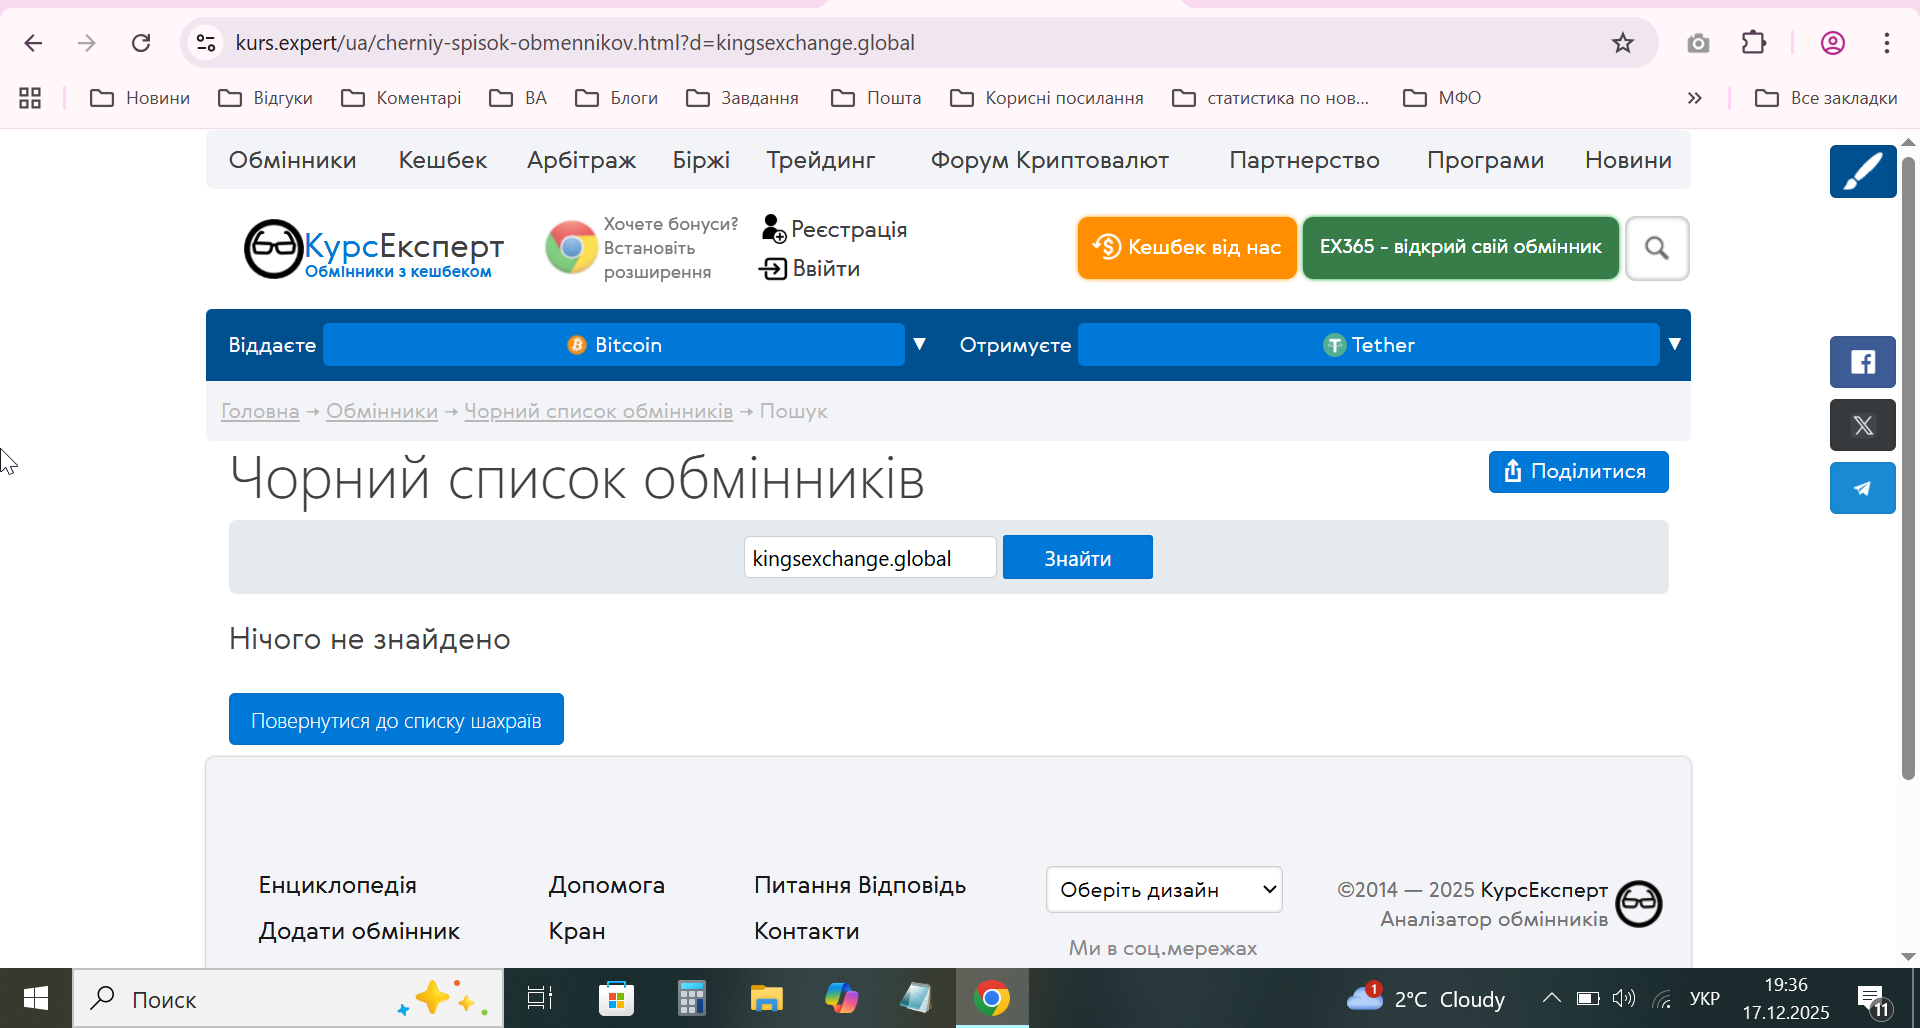Open the Windows Start menu
Screen dimensions: 1920x1028
click(36, 998)
